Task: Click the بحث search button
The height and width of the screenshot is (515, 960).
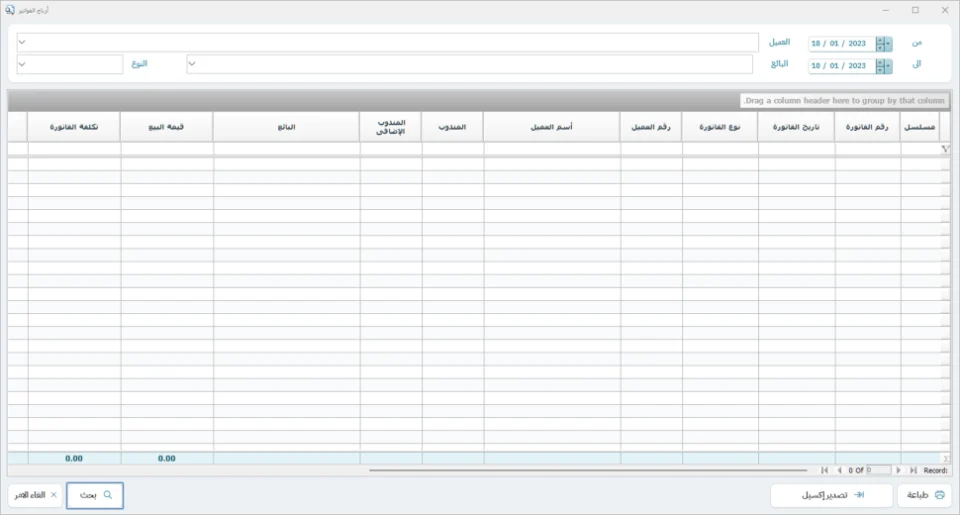Action: (95, 495)
